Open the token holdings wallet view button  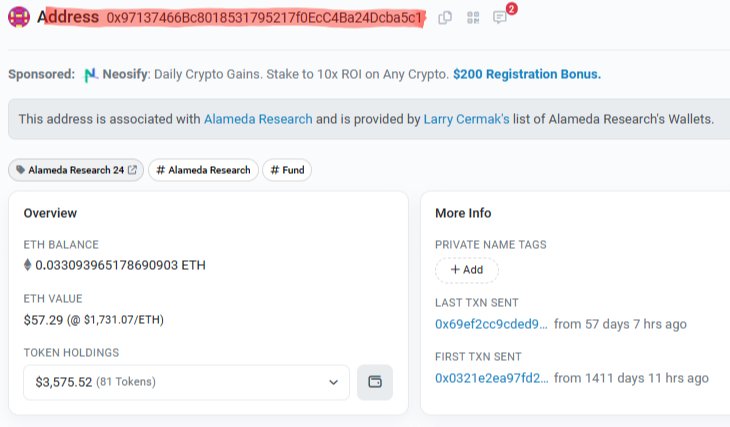click(375, 382)
